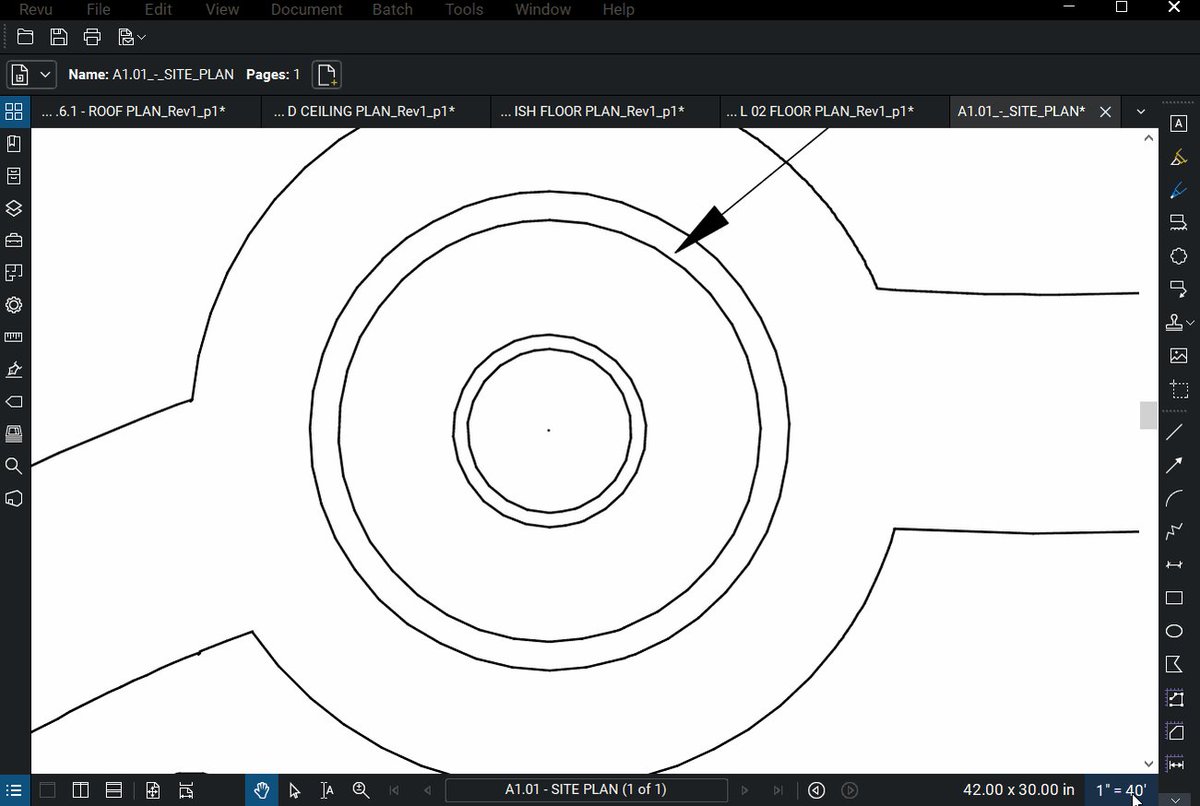Toggle the markups list button
The height and width of the screenshot is (806, 1200).
(x=14, y=790)
